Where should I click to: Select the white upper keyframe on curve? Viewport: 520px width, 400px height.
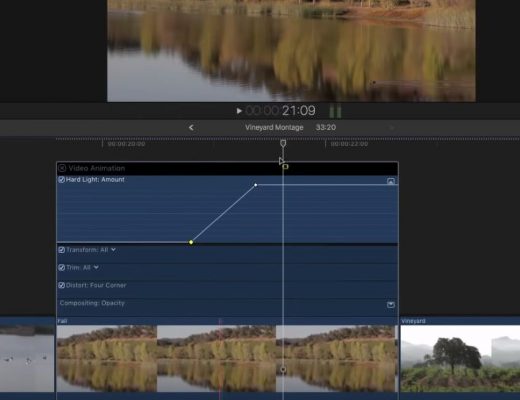(256, 185)
